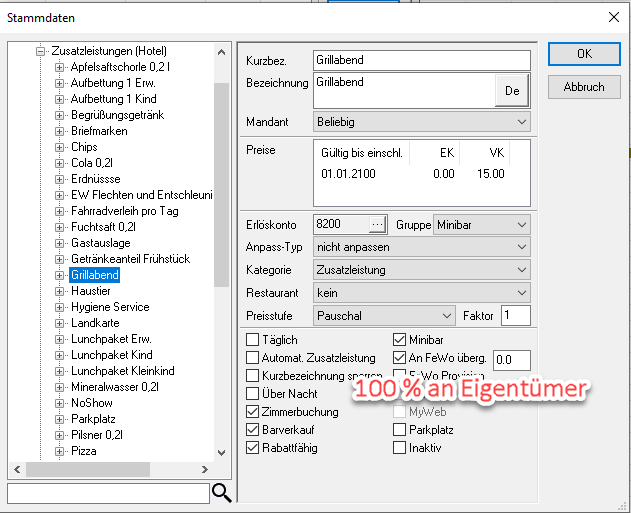Uncheck the Minibar checkbox
The image size is (631, 513).
click(x=399, y=340)
